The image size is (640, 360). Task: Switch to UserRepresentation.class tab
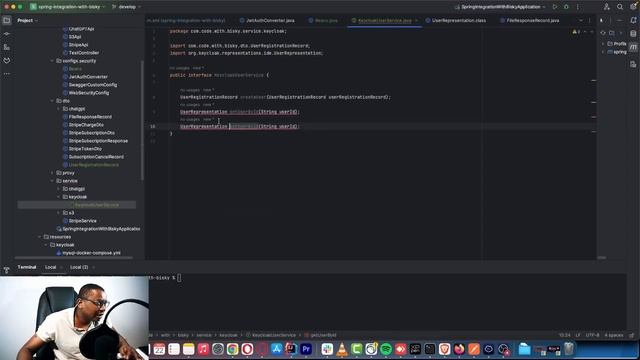pyautogui.click(x=456, y=20)
